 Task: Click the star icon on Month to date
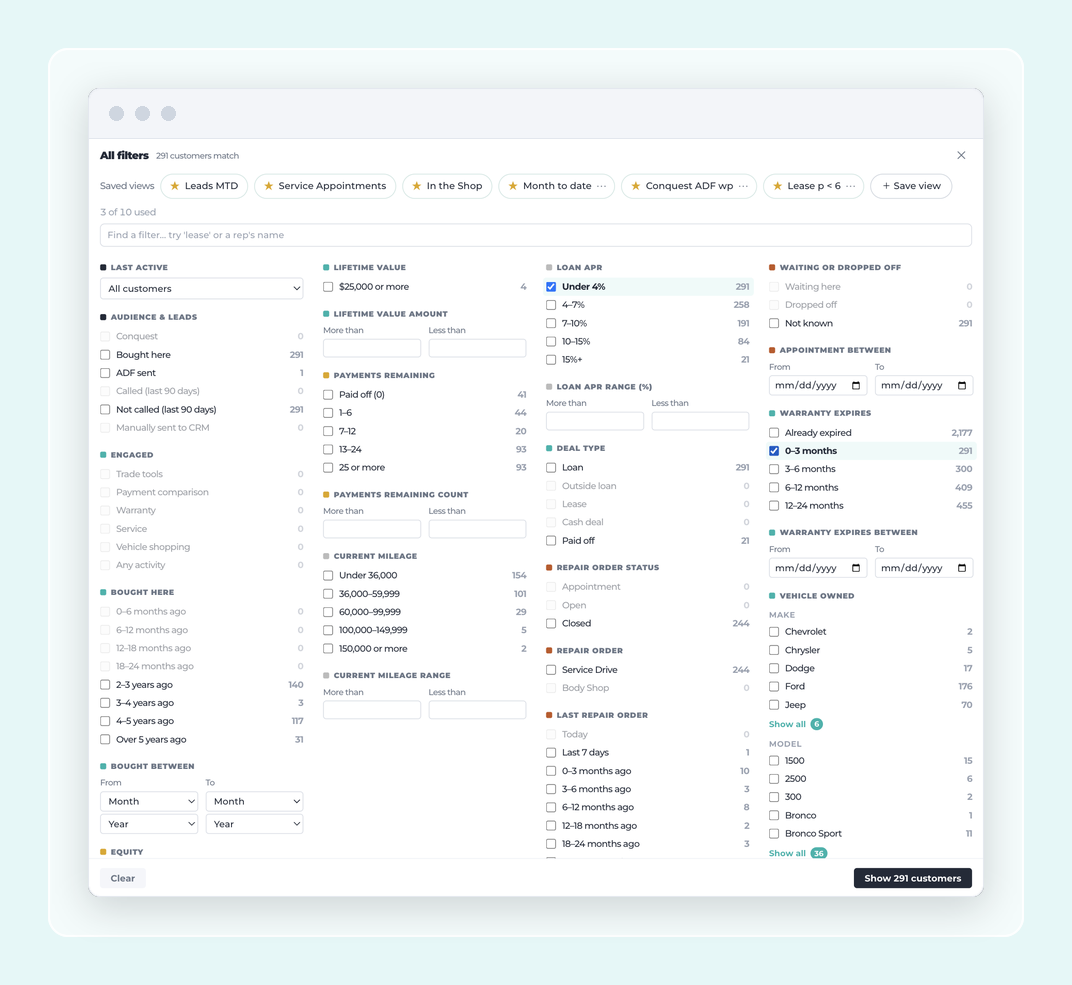(x=513, y=186)
